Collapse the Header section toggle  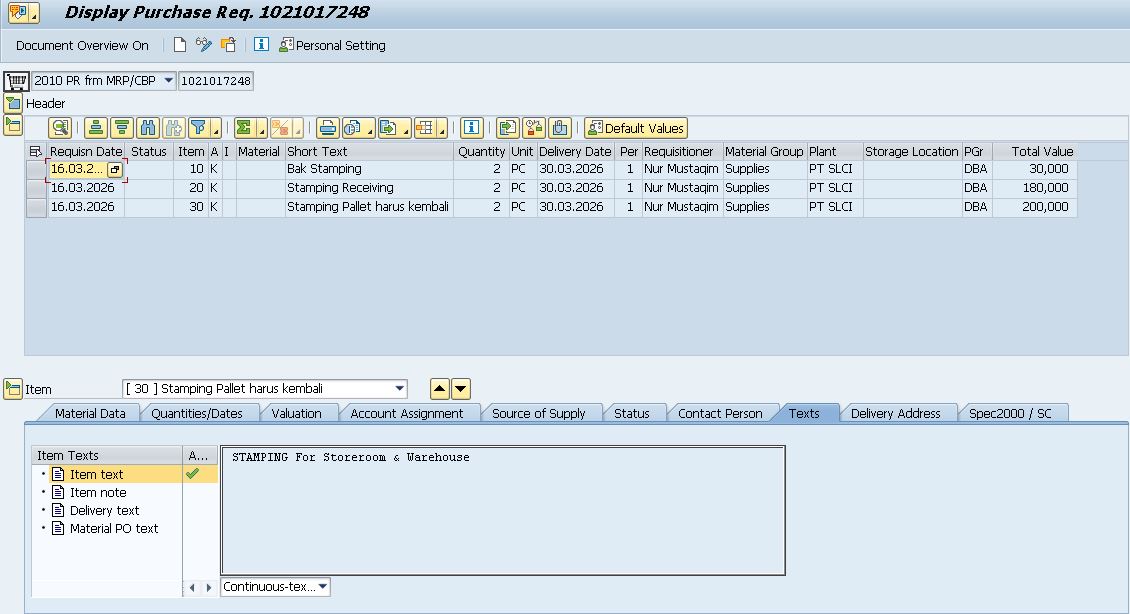tap(13, 103)
